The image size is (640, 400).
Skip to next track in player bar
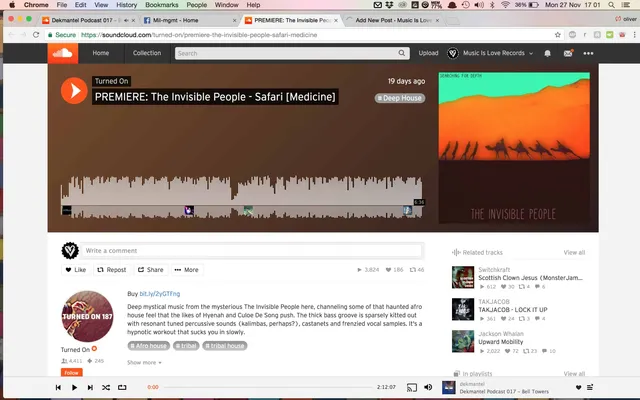[x=90, y=387]
